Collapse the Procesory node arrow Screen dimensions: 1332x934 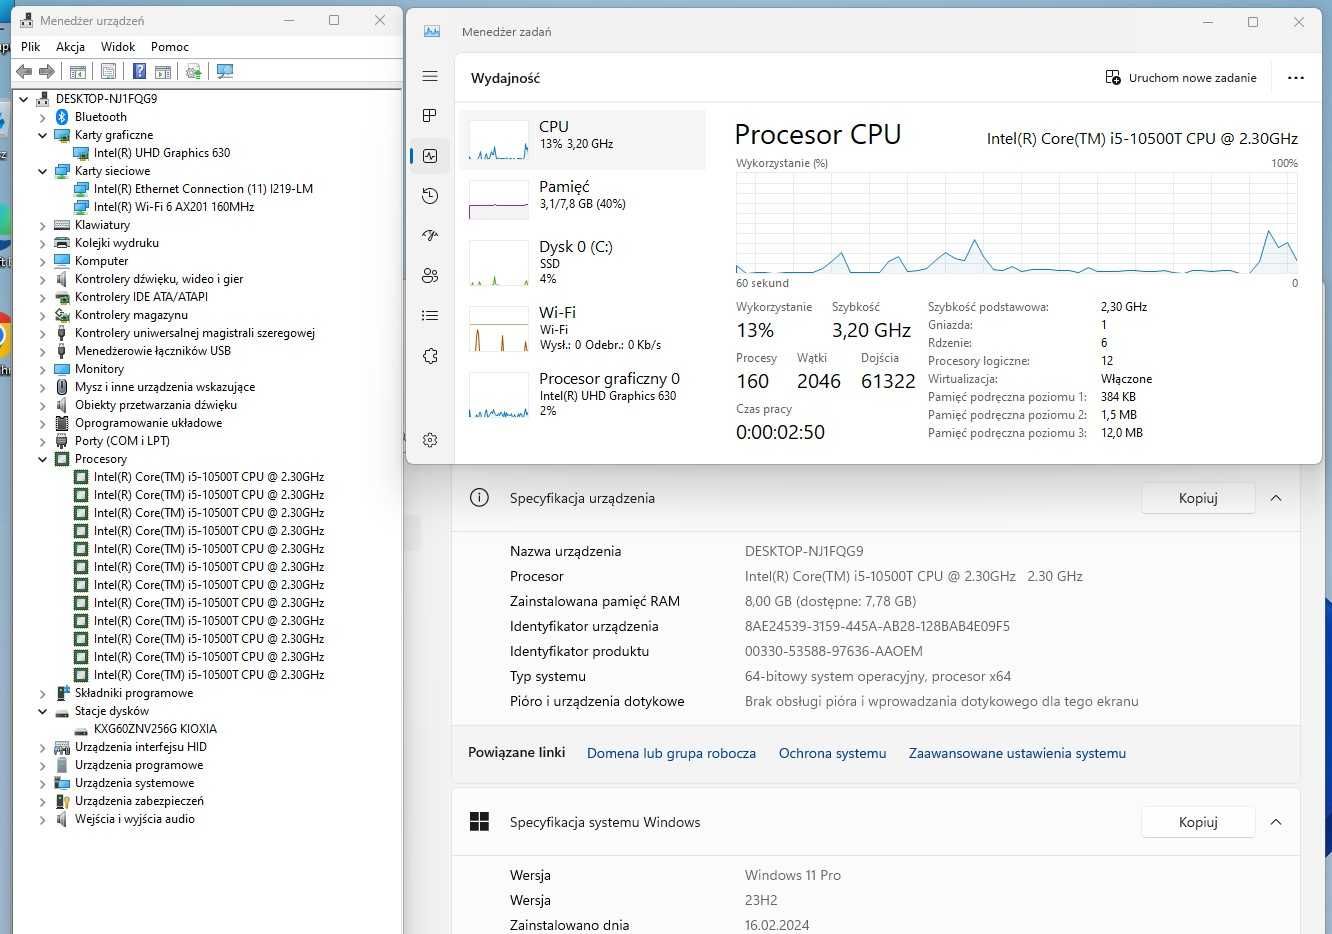click(x=43, y=459)
